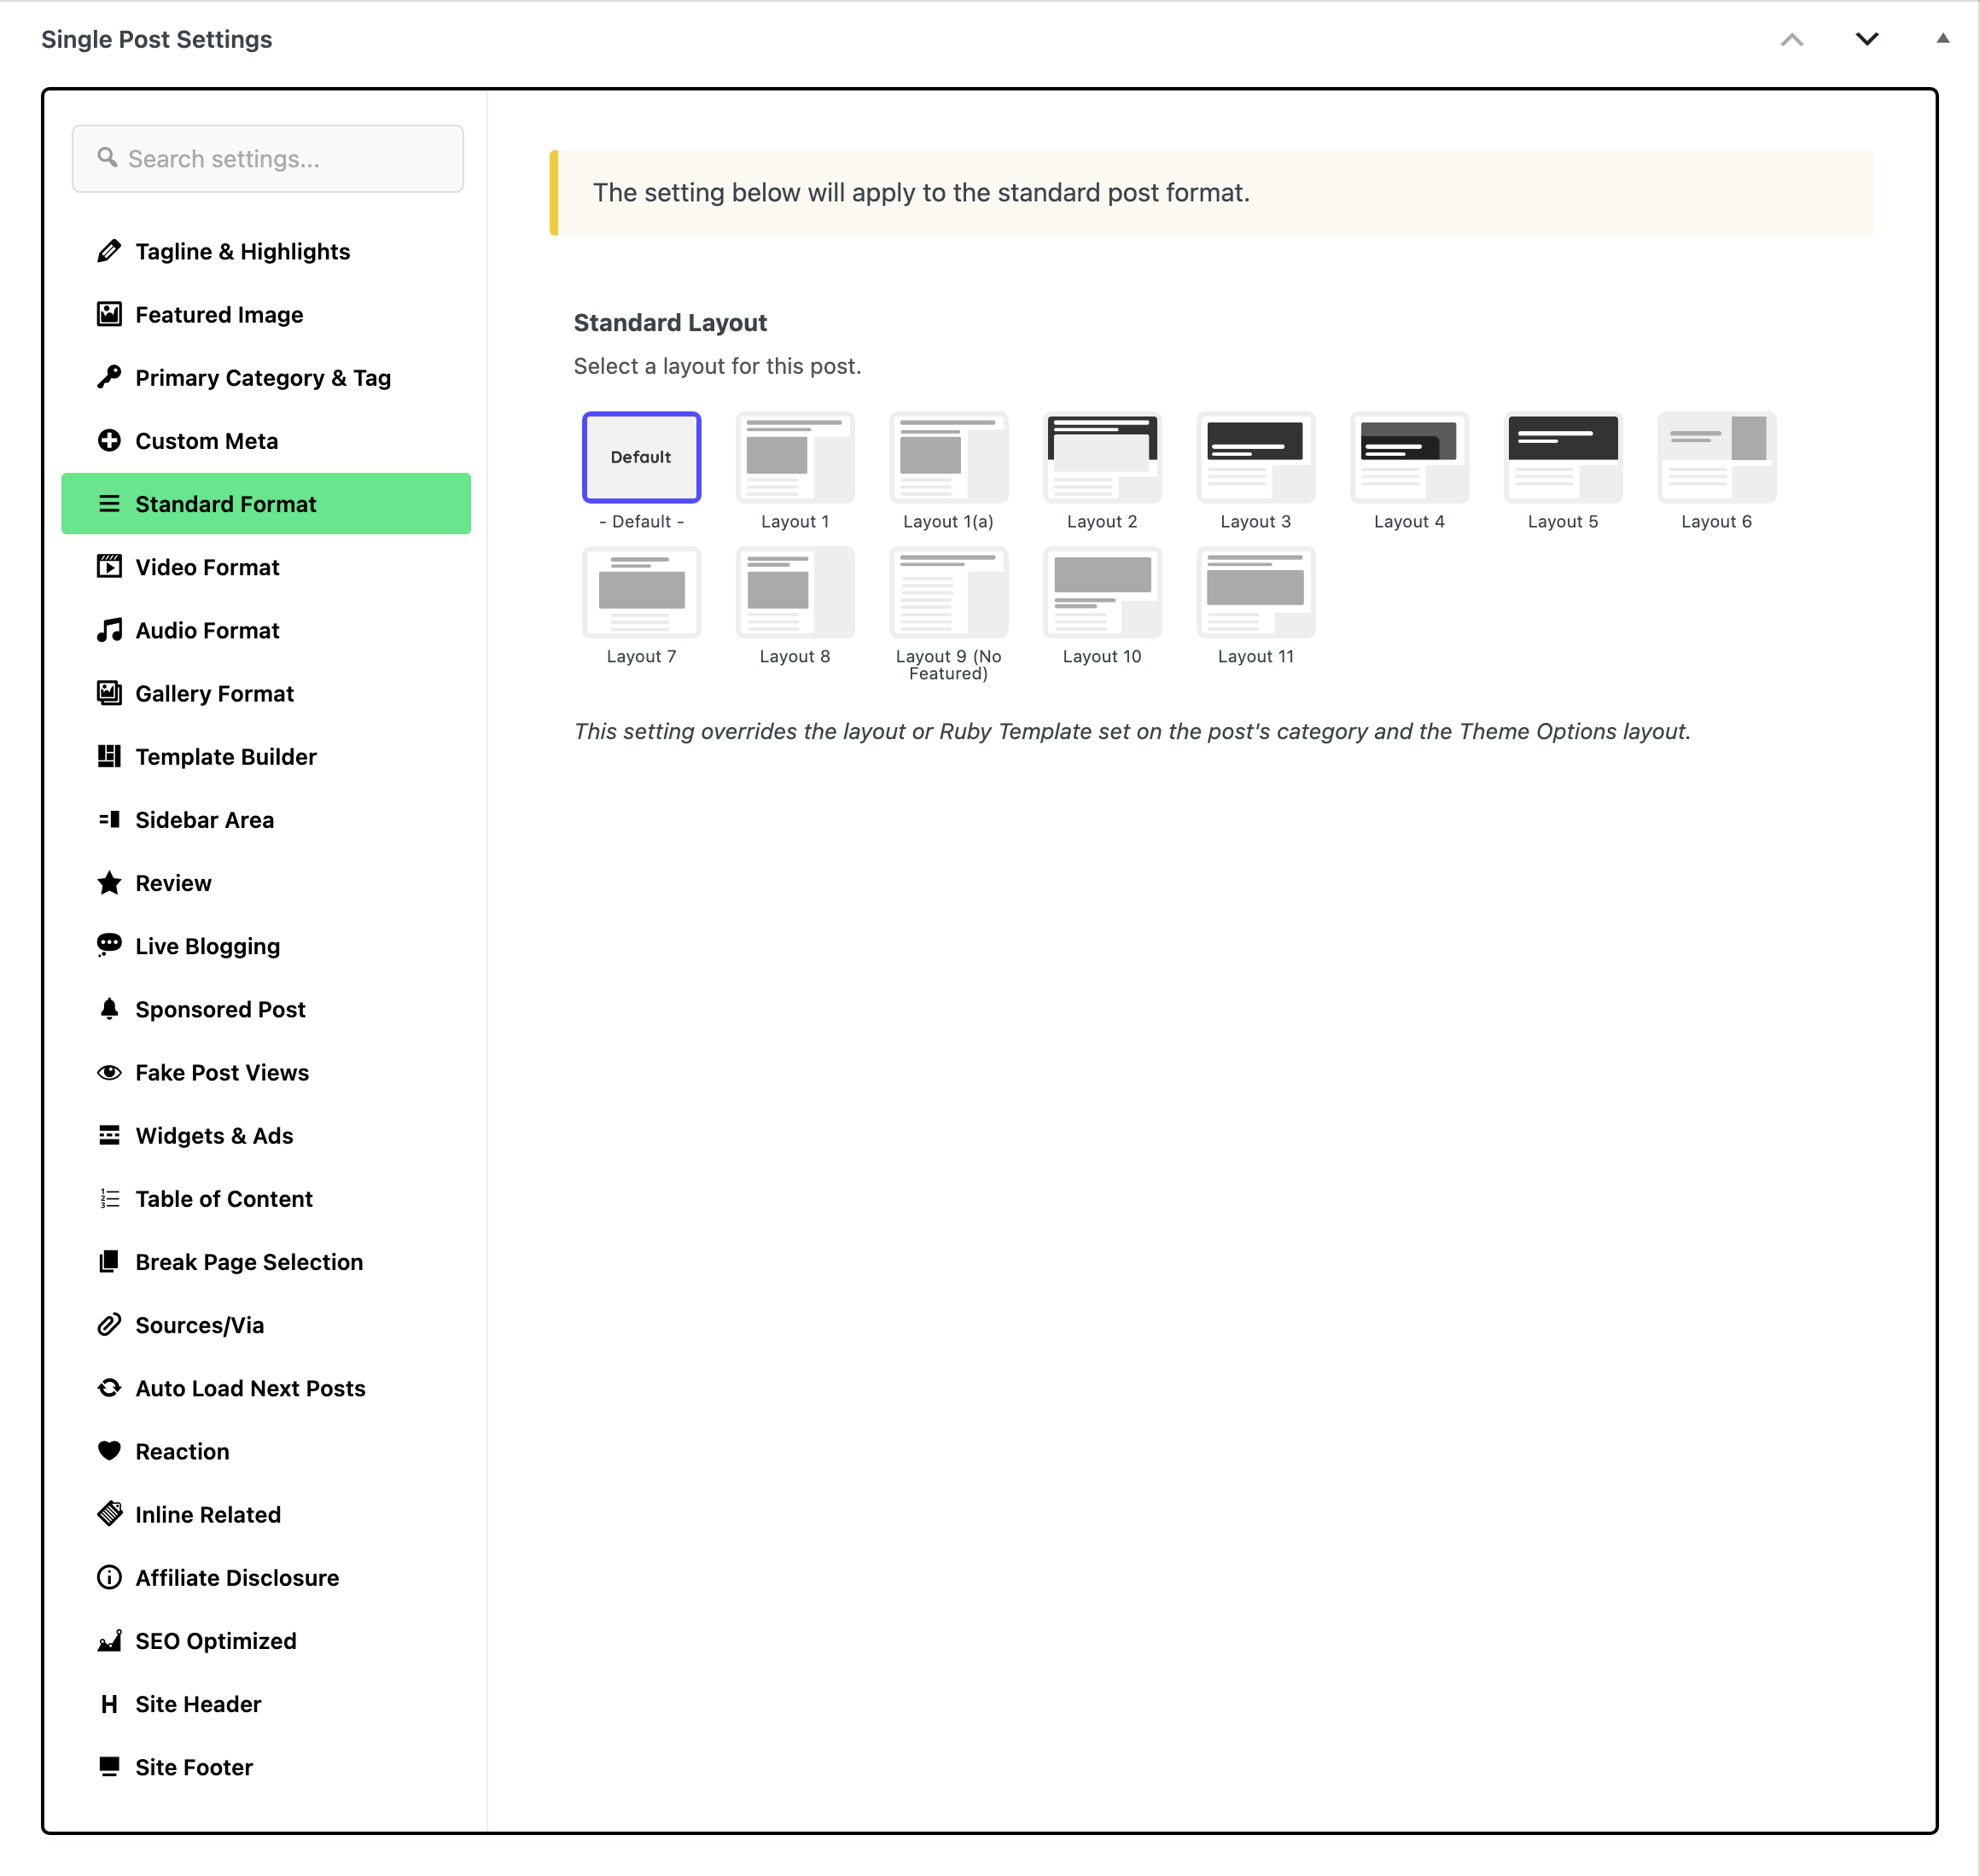Screen dimensions: 1980x1876
Task: Move the settings panel up with the arrow
Action: pos(1792,39)
